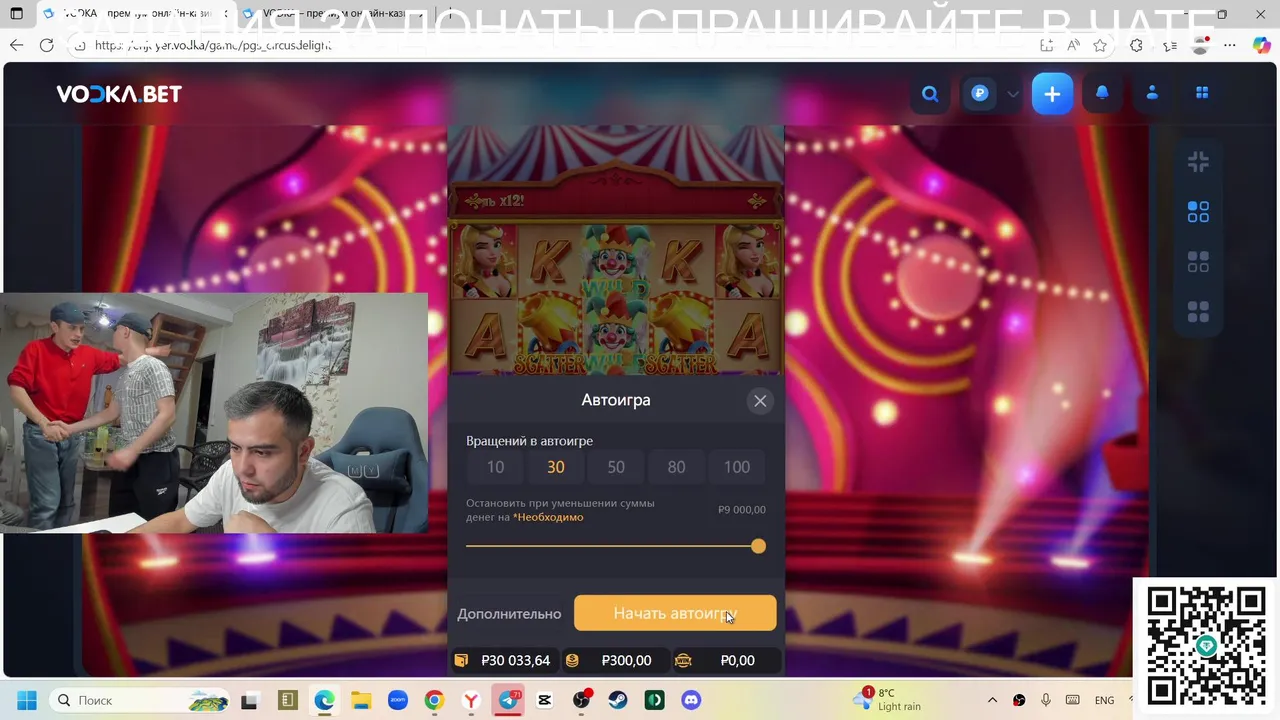Select the highlighted two-by-two game layout icon
The height and width of the screenshot is (720, 1280).
pos(1198,212)
